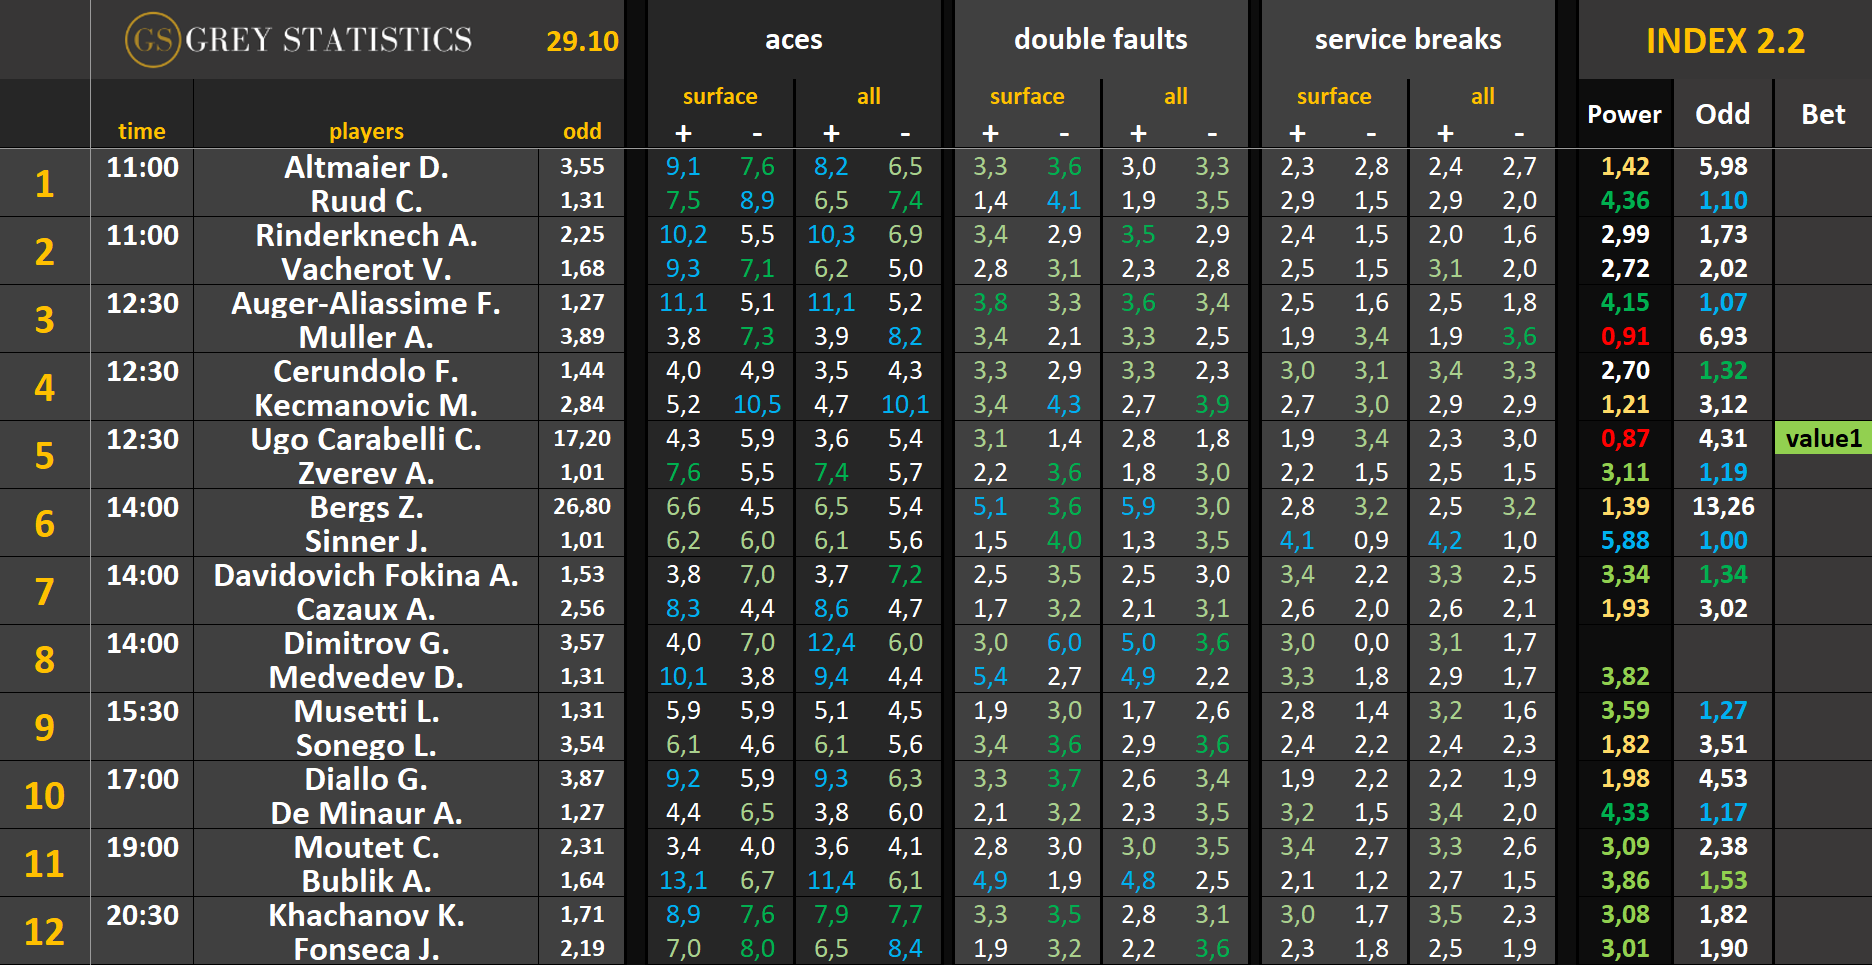
Task: Click the GS Grey Statistics logo
Action: coord(298,40)
